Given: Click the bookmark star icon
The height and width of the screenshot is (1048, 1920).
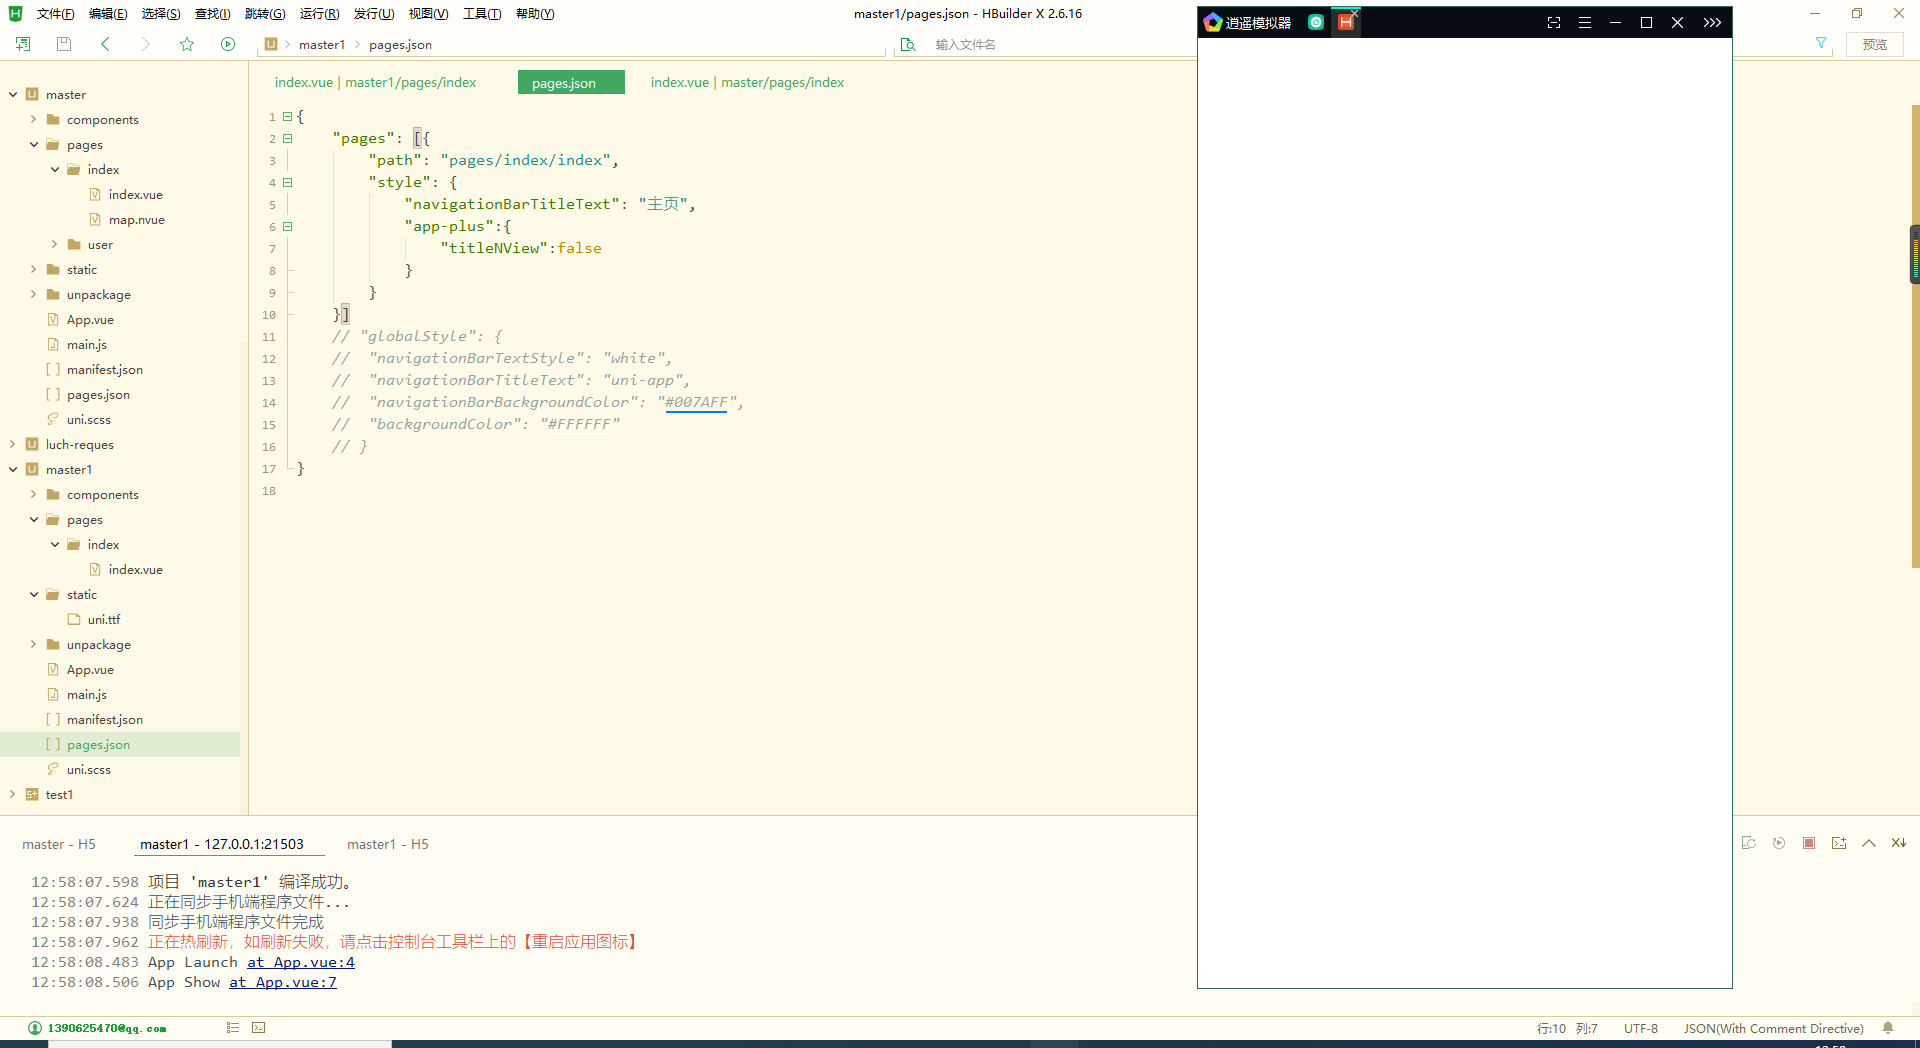Looking at the screenshot, I should coord(187,44).
